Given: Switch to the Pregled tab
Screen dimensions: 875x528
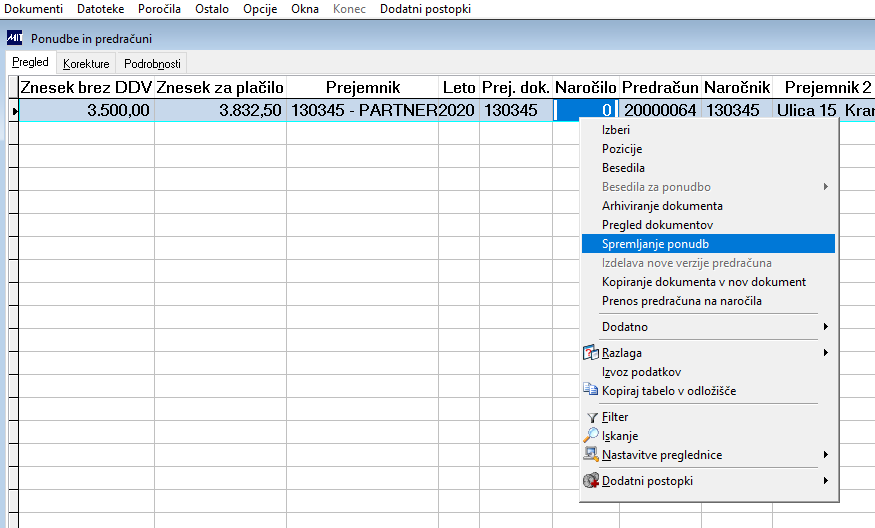Looking at the screenshot, I should (x=31, y=62).
